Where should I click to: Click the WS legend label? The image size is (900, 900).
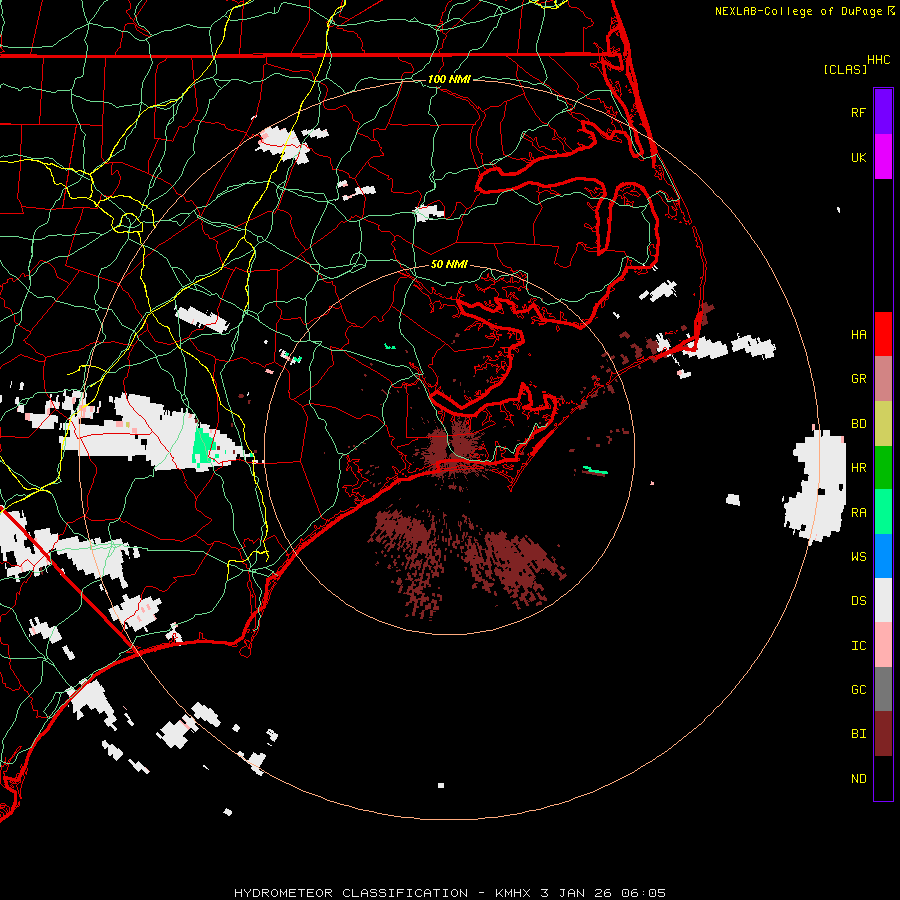click(x=858, y=557)
